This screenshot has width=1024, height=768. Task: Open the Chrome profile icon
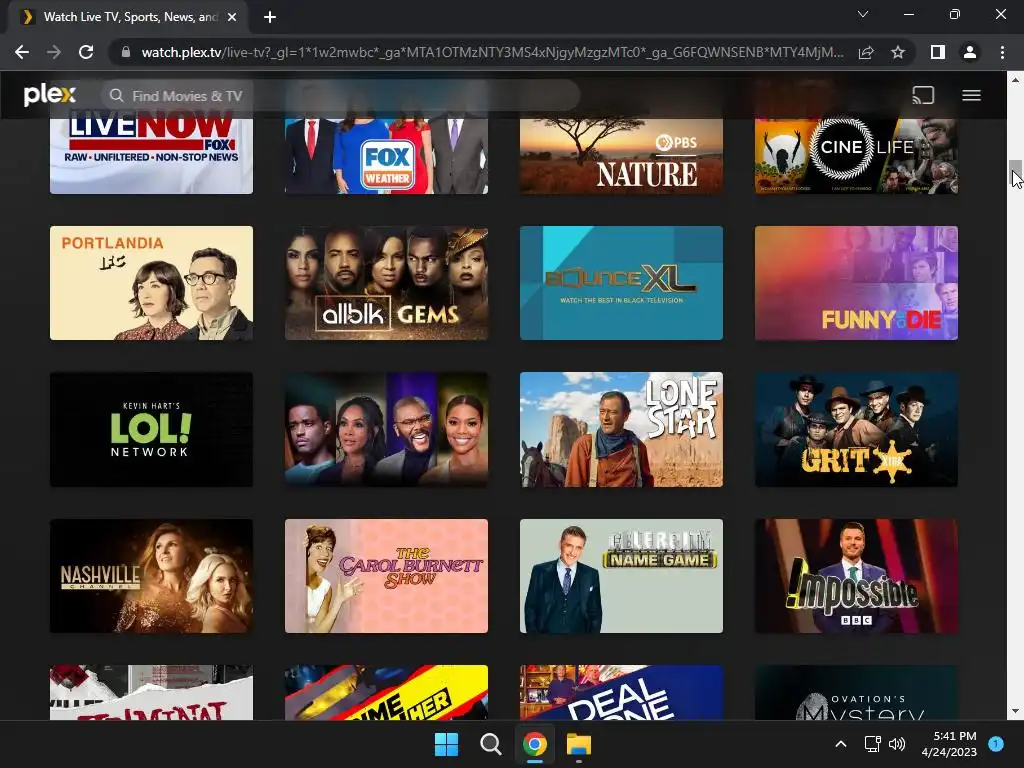(970, 52)
